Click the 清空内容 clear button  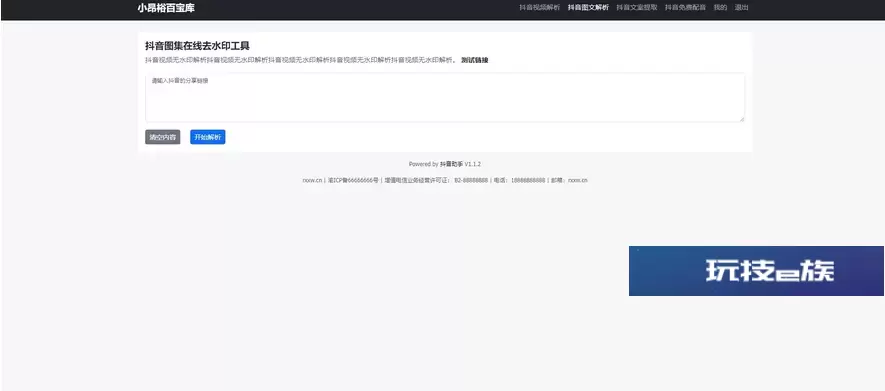click(x=163, y=137)
